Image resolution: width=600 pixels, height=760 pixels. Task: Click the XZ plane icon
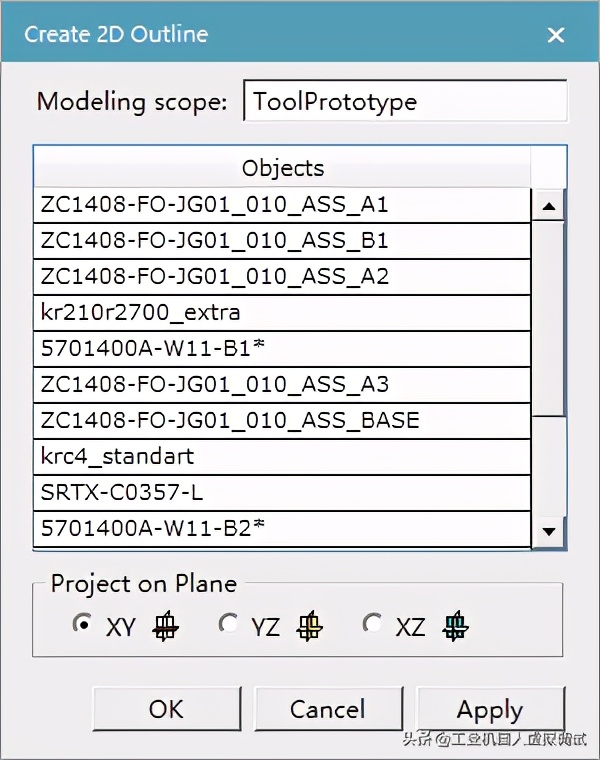point(457,626)
